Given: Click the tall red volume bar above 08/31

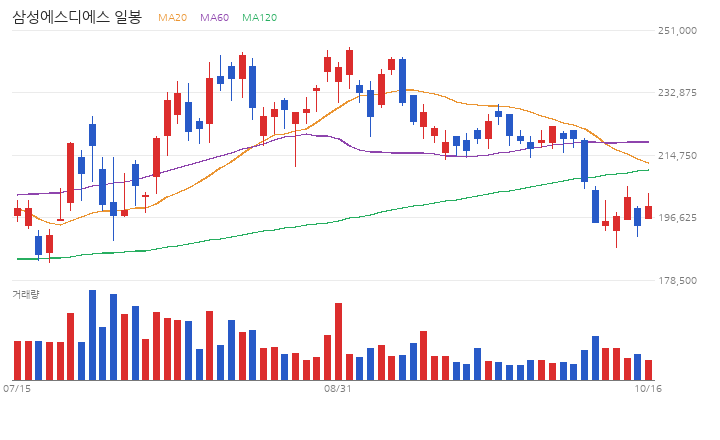Looking at the screenshot, I should click(x=338, y=341).
